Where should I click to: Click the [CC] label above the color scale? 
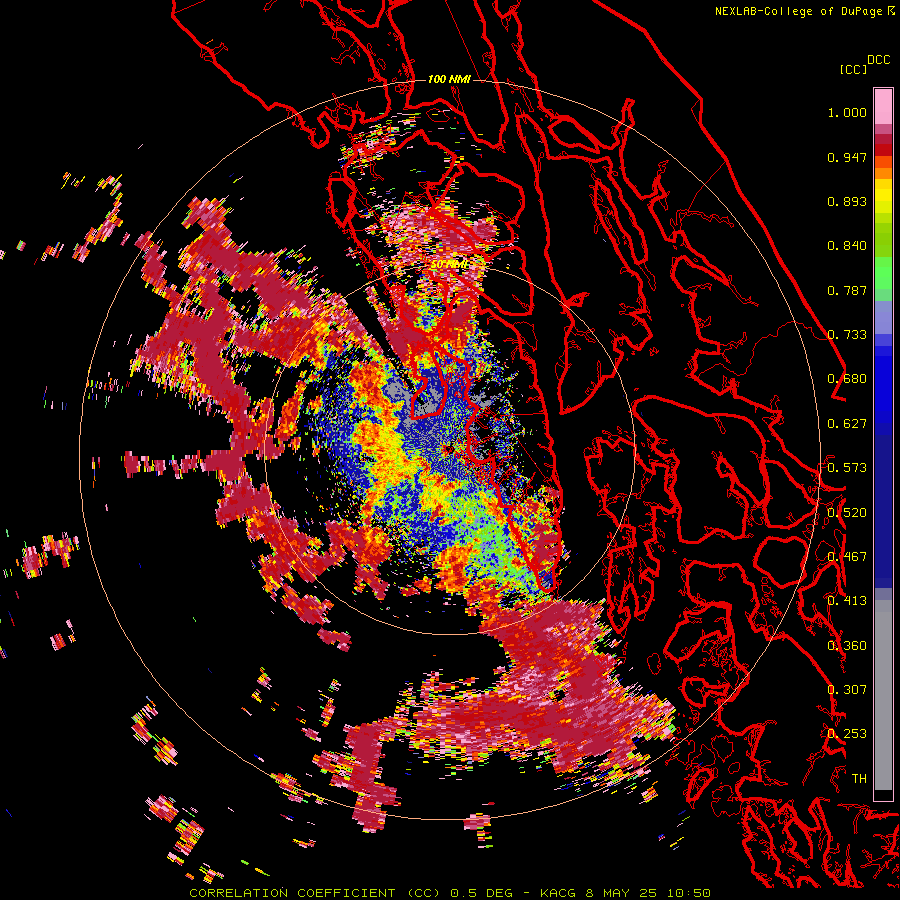[852, 69]
